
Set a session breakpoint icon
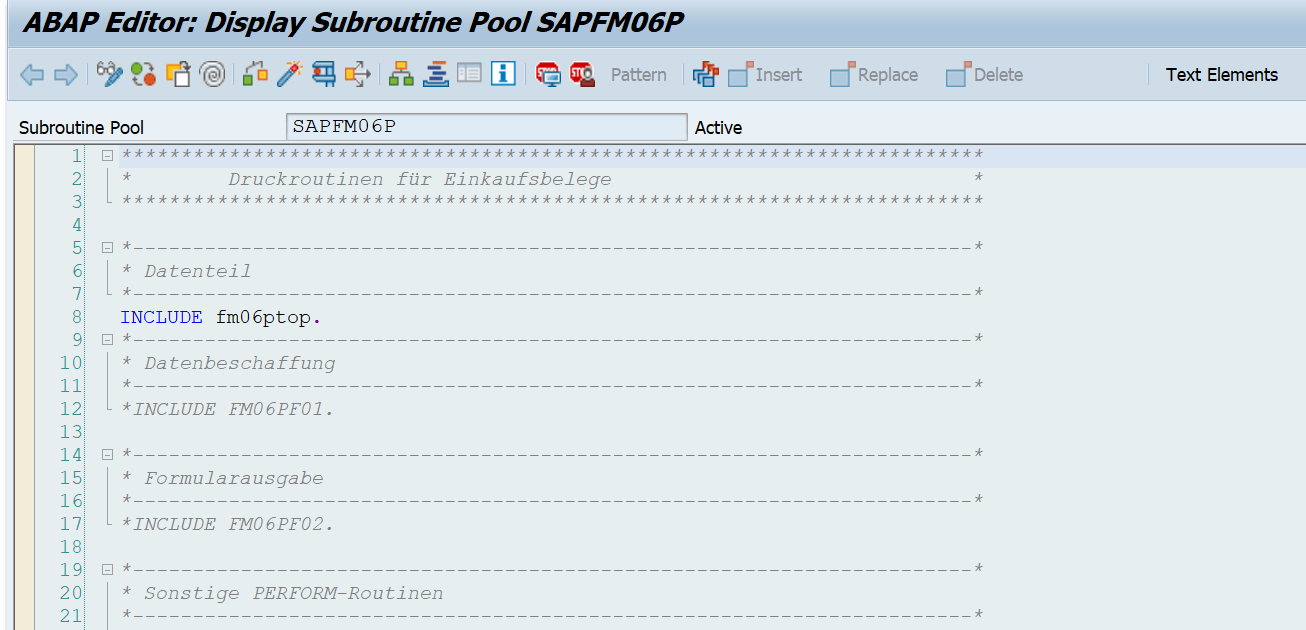coord(549,74)
